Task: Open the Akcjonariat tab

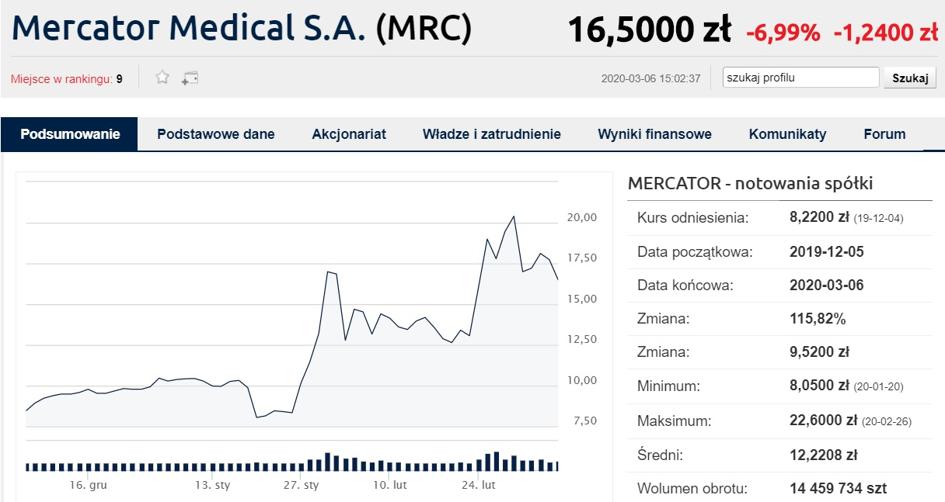Action: pos(349,134)
